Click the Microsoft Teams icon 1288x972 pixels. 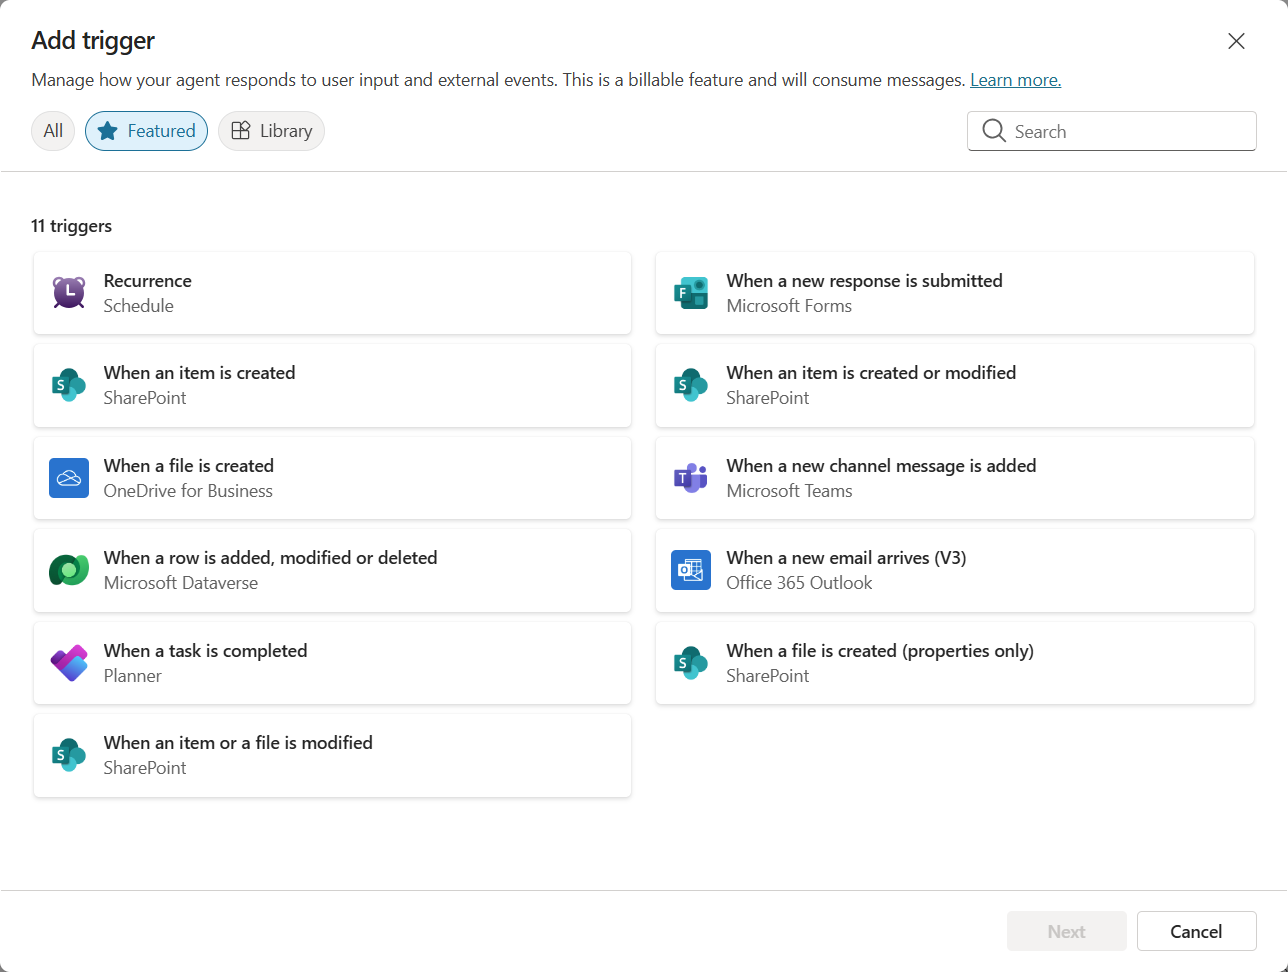691,478
